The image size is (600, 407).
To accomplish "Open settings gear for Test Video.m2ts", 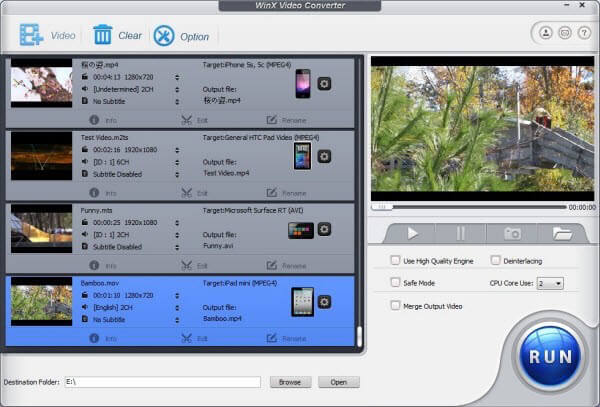I will tap(324, 156).
